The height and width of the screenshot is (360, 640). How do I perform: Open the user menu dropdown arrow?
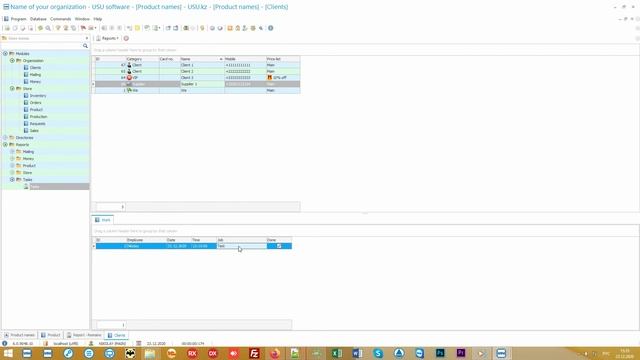point(87,38)
